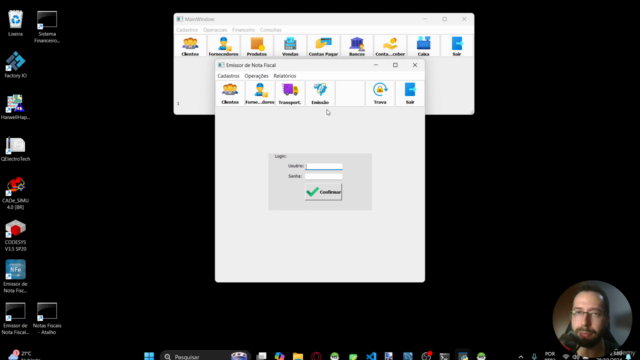Open Caixa in the MainWindow toolbar
640x360 pixels.
423,46
